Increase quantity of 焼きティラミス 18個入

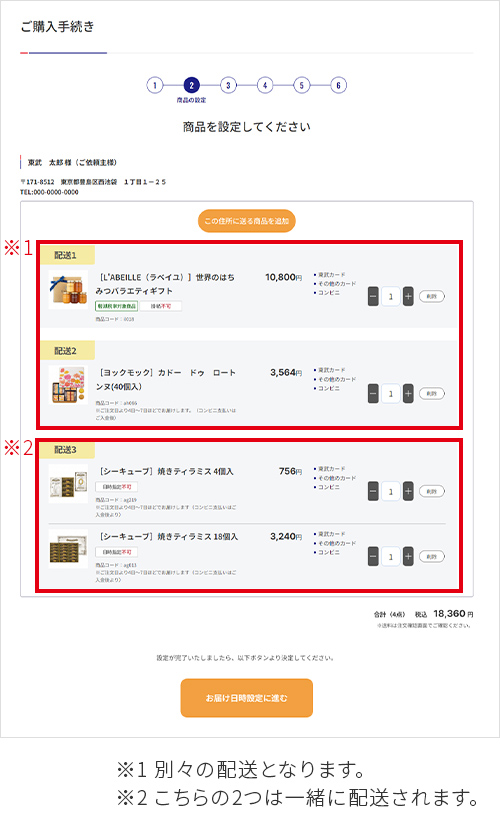click(x=408, y=557)
